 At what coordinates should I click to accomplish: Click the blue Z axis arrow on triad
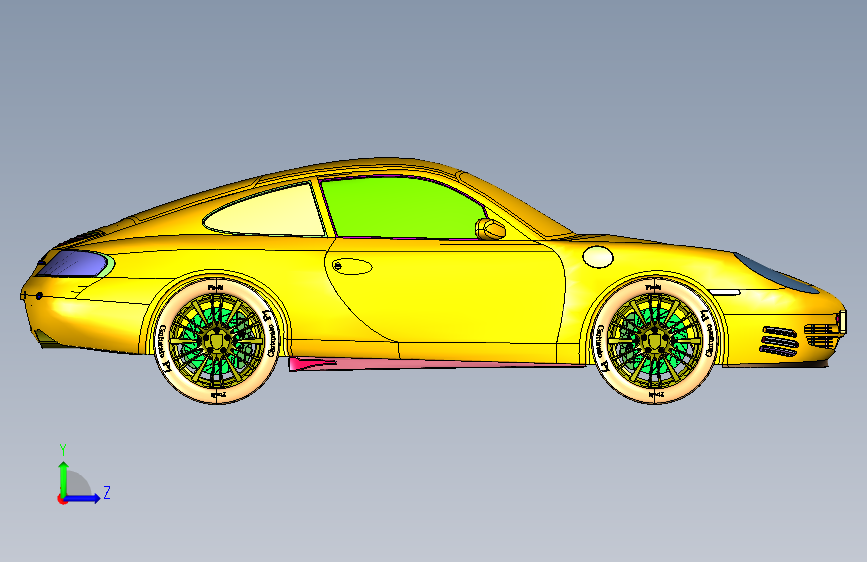[83, 498]
